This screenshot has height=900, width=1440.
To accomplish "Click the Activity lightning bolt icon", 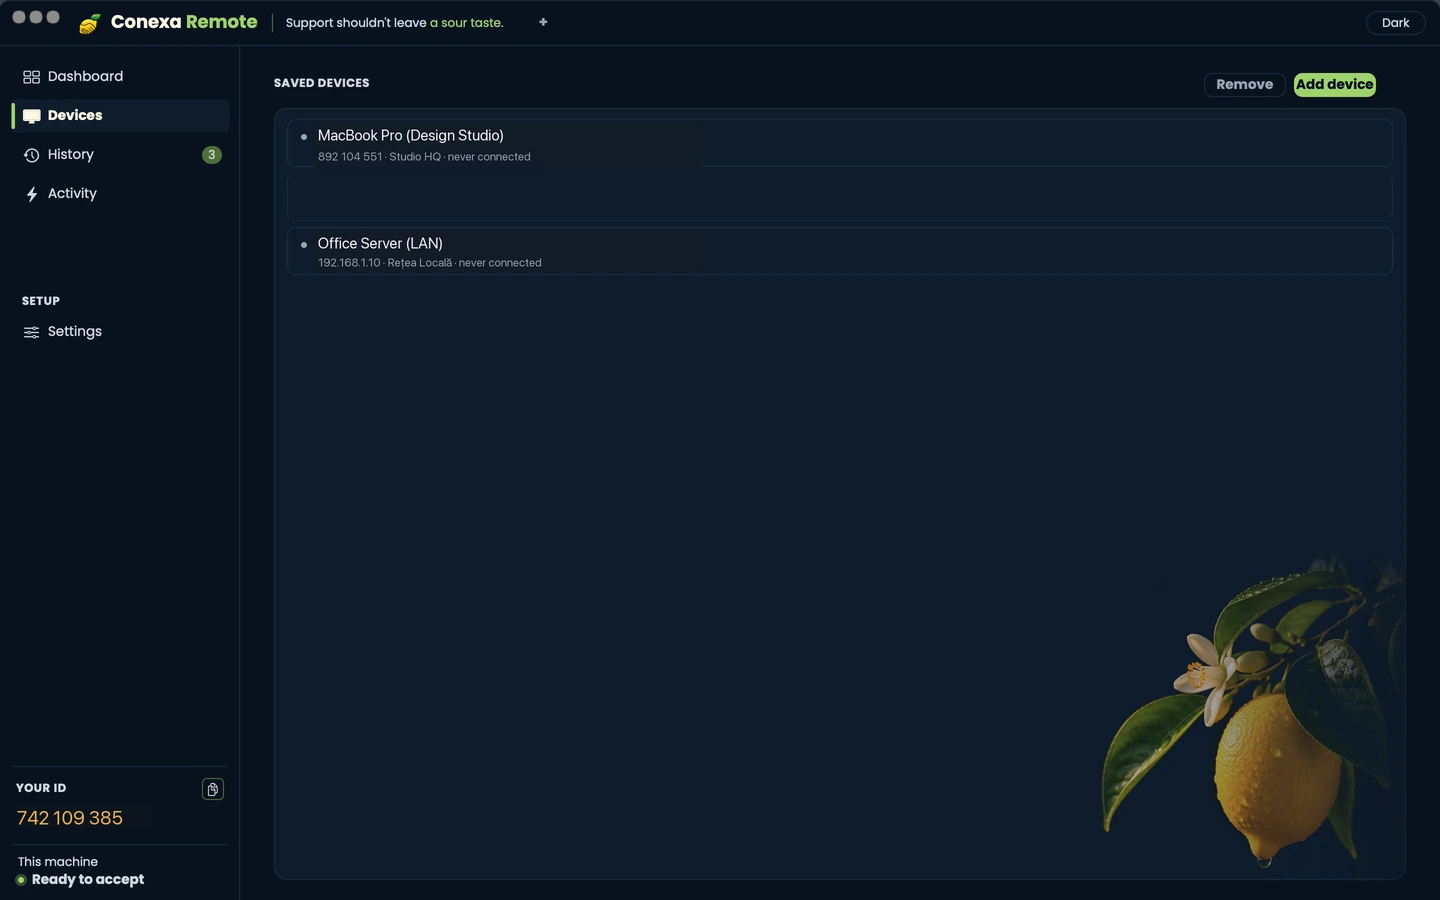I will coord(31,194).
